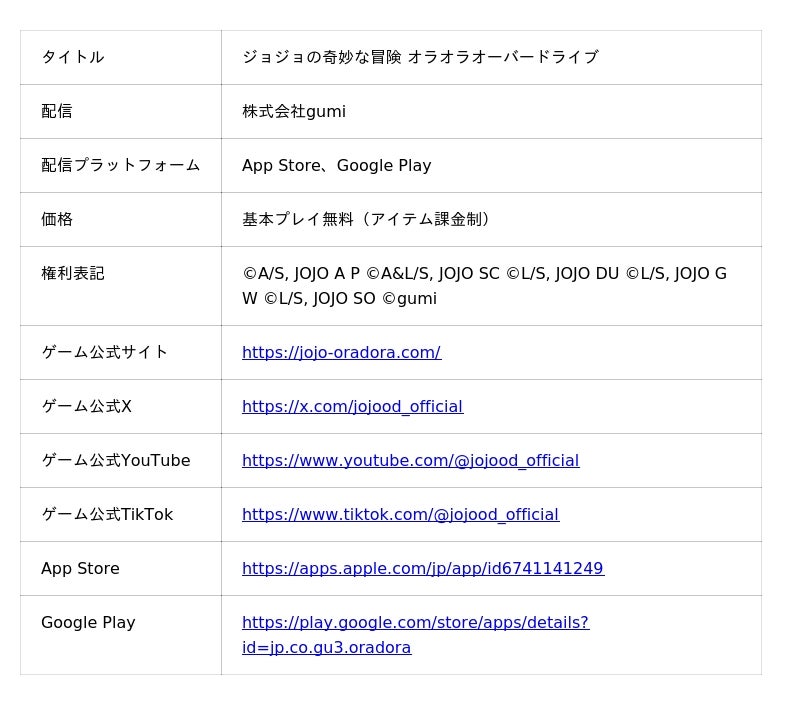Select the 株式会社gumi cell text
The height and width of the screenshot is (705, 800).
click(x=294, y=111)
